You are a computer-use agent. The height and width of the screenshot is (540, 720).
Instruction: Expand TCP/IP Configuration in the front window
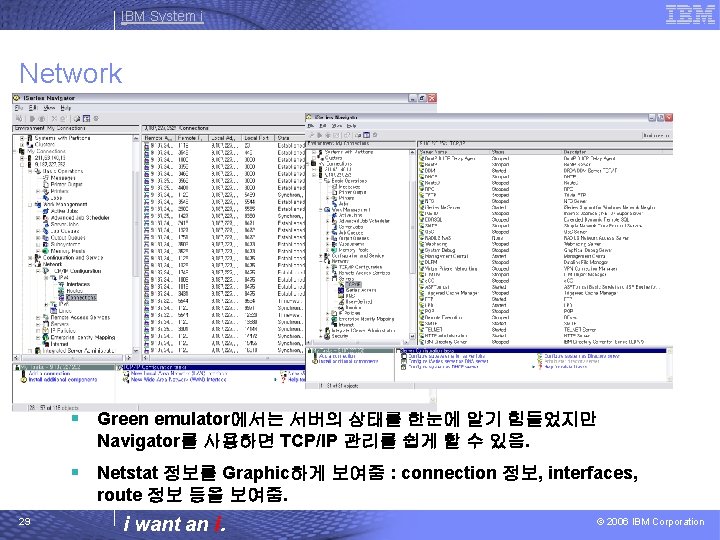click(x=328, y=267)
